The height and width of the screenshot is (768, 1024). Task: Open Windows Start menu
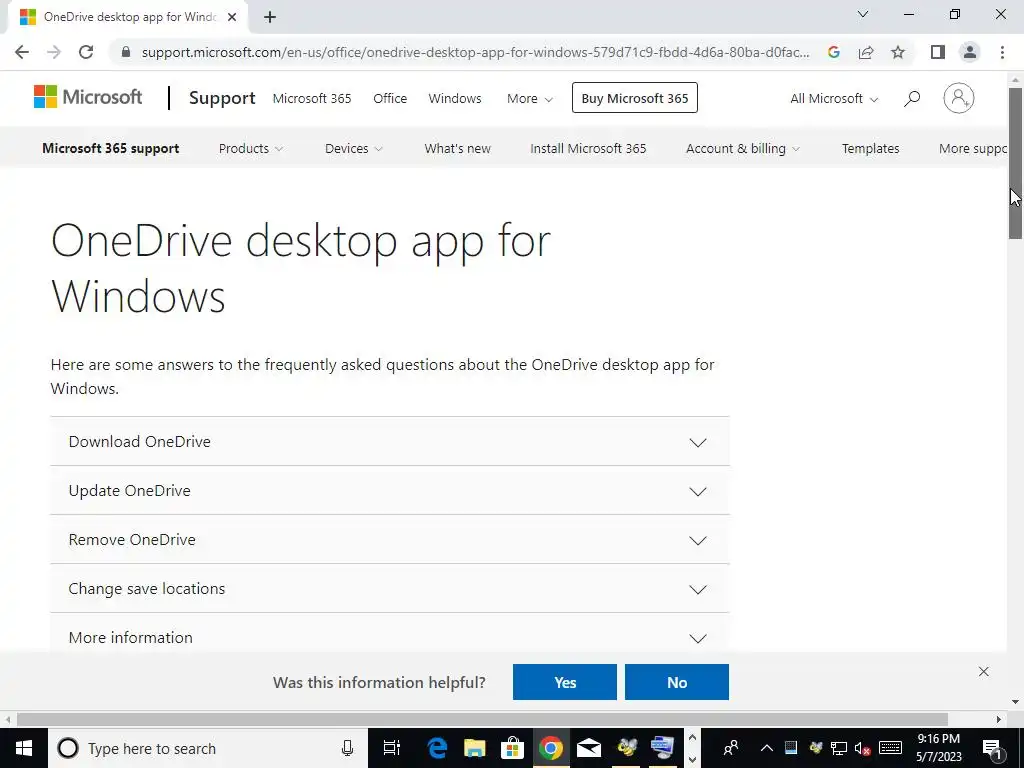pos(24,748)
